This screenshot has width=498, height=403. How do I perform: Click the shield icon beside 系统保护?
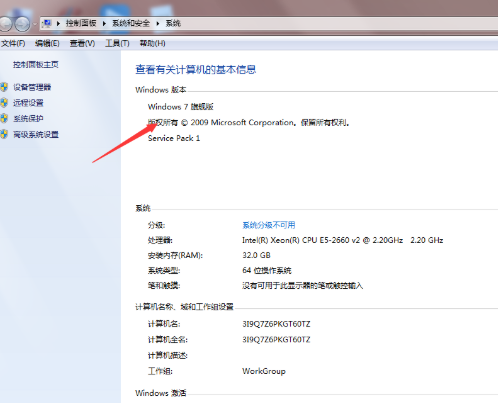pos(4,118)
